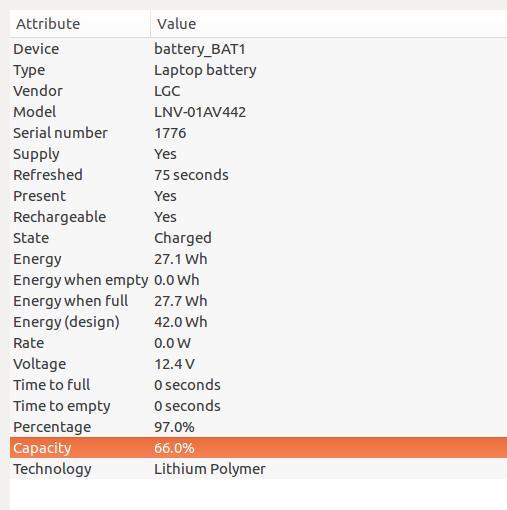Select the Energy when empty row
This screenshot has width=507, height=510.
point(258,280)
